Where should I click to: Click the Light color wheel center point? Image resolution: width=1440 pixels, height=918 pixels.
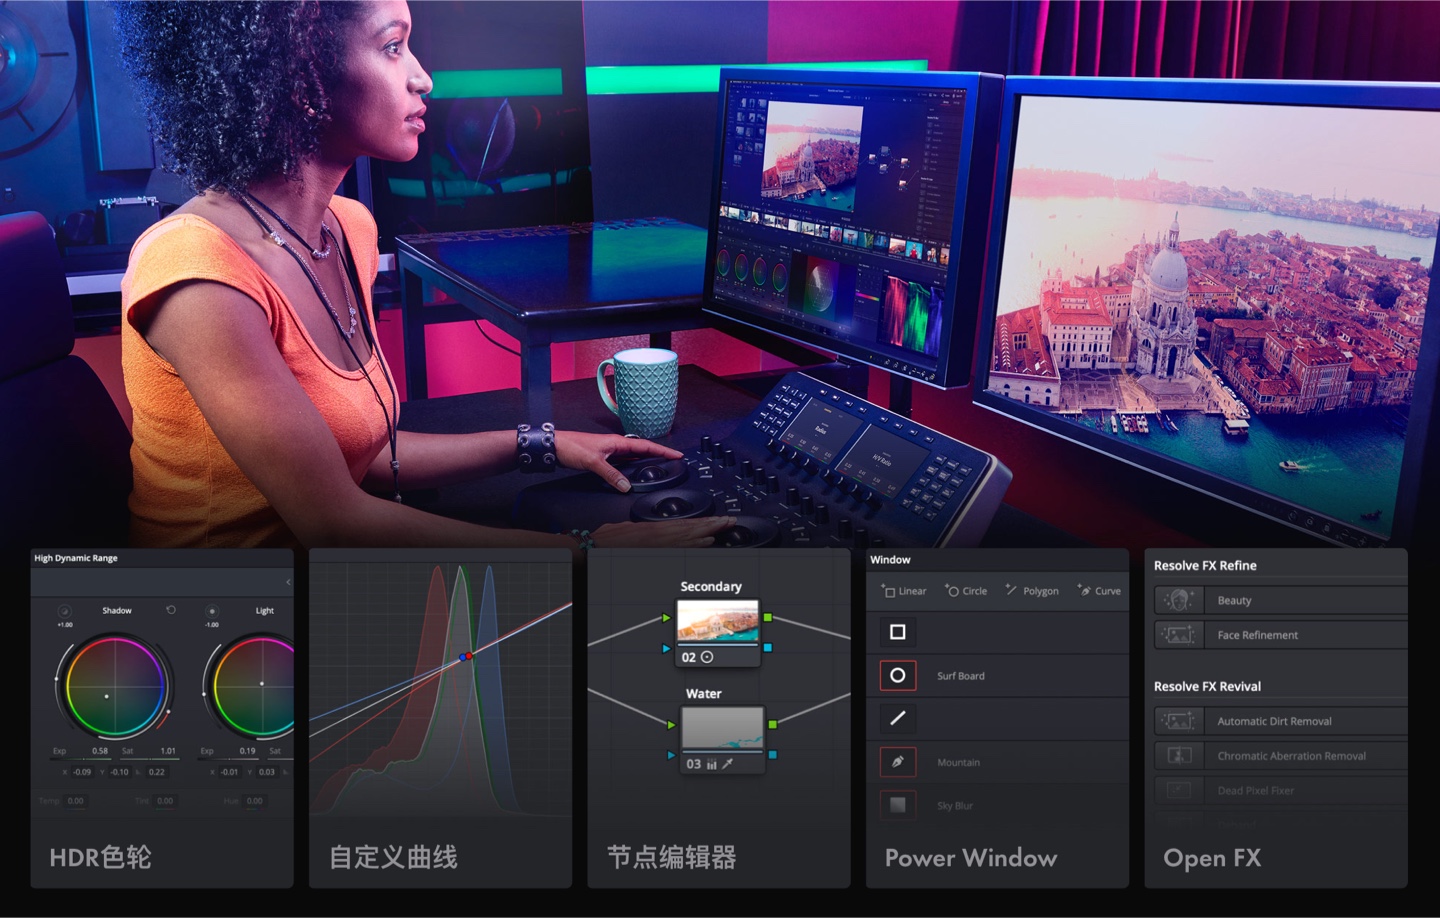click(262, 684)
